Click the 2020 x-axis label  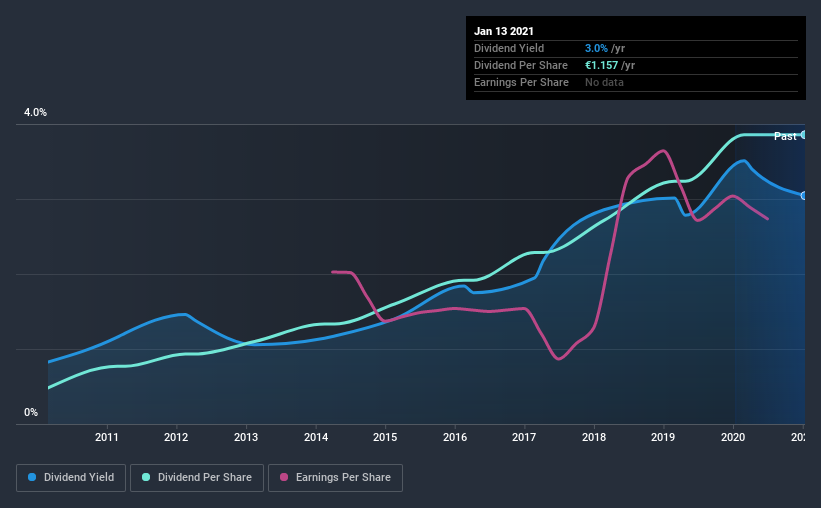coord(733,437)
